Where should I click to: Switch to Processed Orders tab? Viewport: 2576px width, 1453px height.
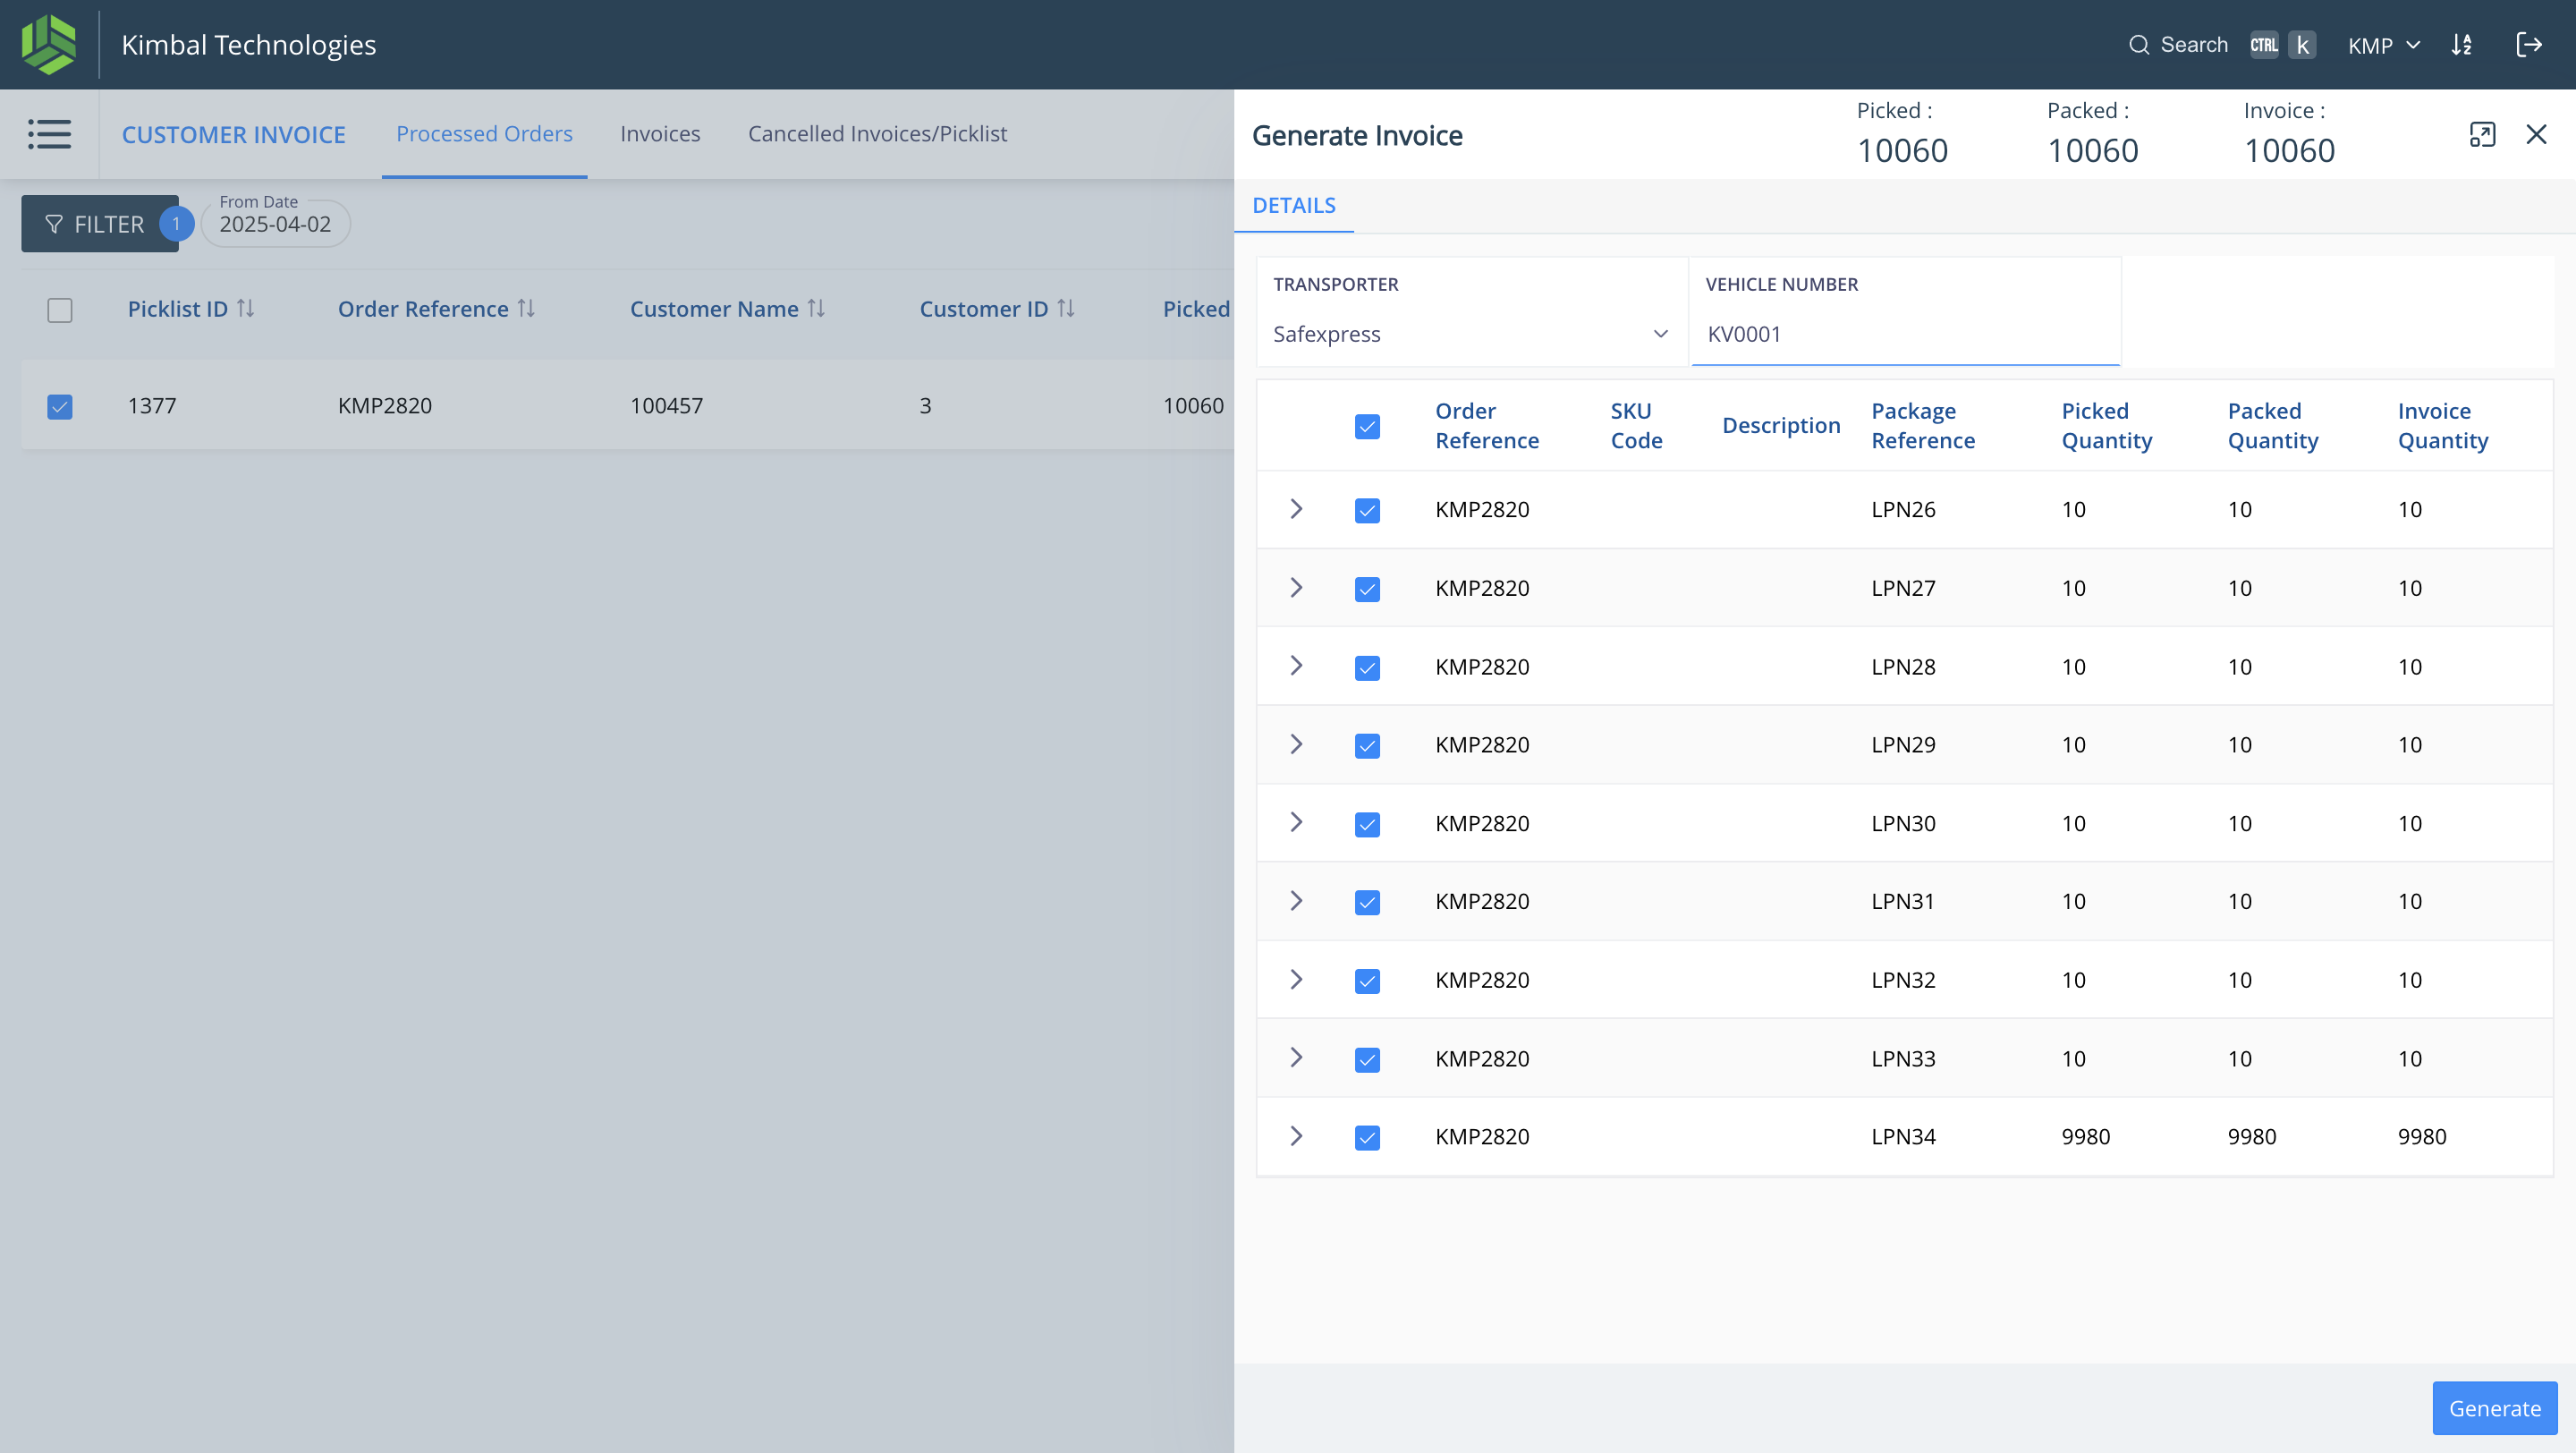tap(484, 133)
